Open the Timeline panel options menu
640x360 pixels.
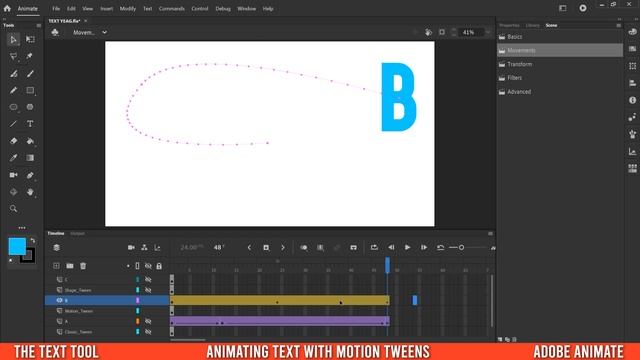pyautogui.click(x=490, y=233)
